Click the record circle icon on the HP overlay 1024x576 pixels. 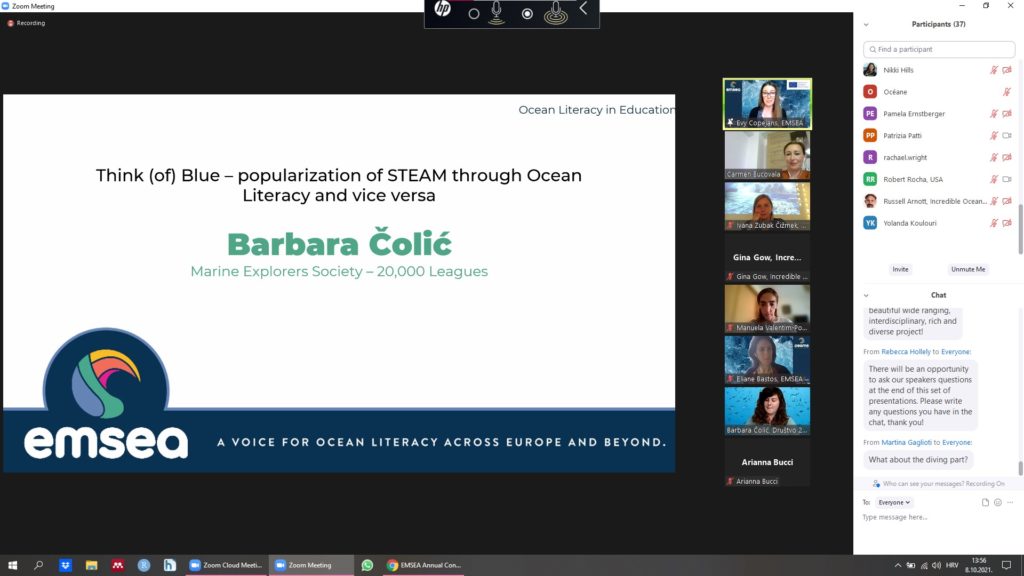pyautogui.click(x=527, y=13)
